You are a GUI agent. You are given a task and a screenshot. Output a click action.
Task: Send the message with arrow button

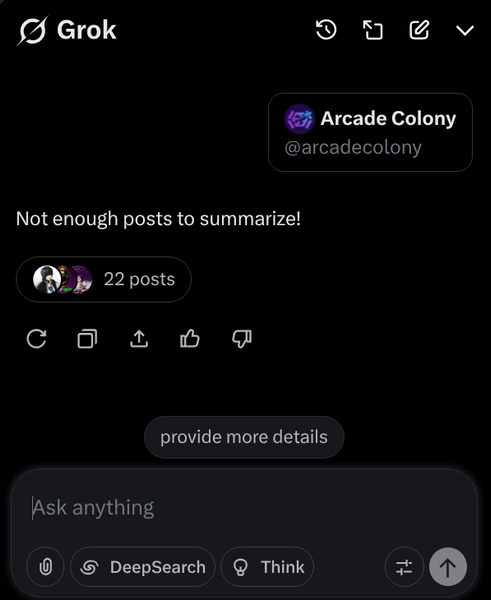(448, 567)
